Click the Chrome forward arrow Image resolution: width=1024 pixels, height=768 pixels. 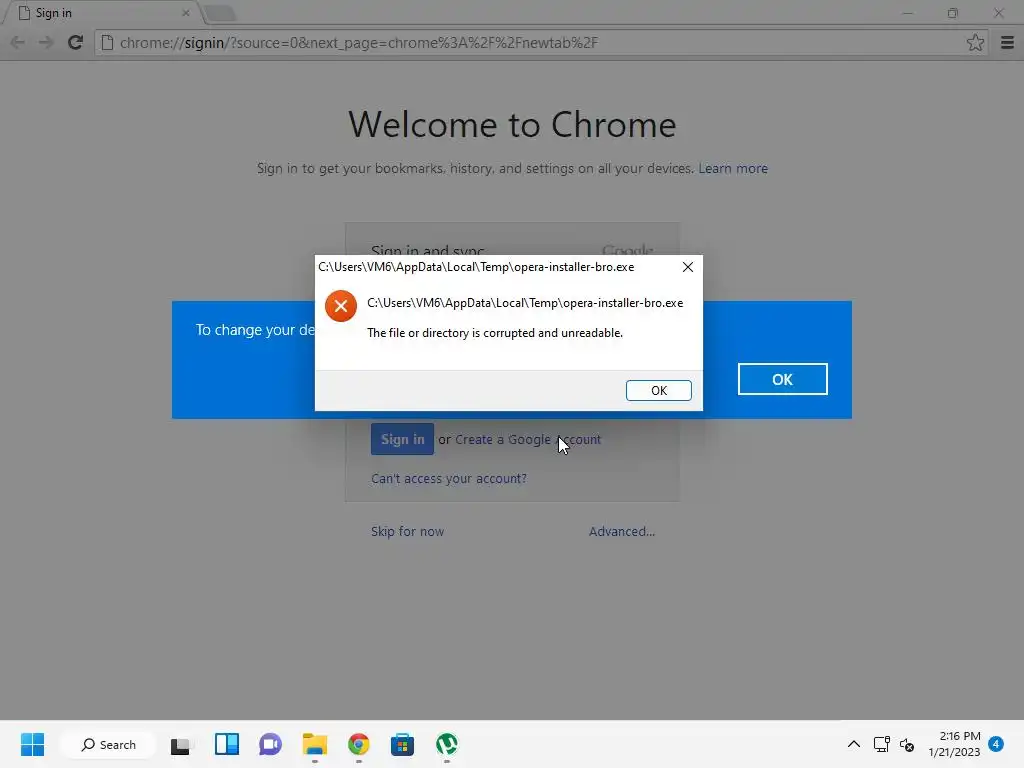coord(46,42)
